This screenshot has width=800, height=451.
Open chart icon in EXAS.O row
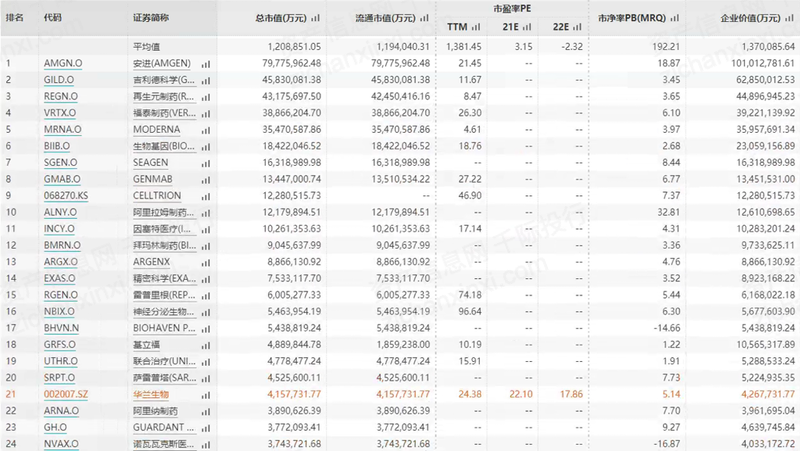[206, 279]
